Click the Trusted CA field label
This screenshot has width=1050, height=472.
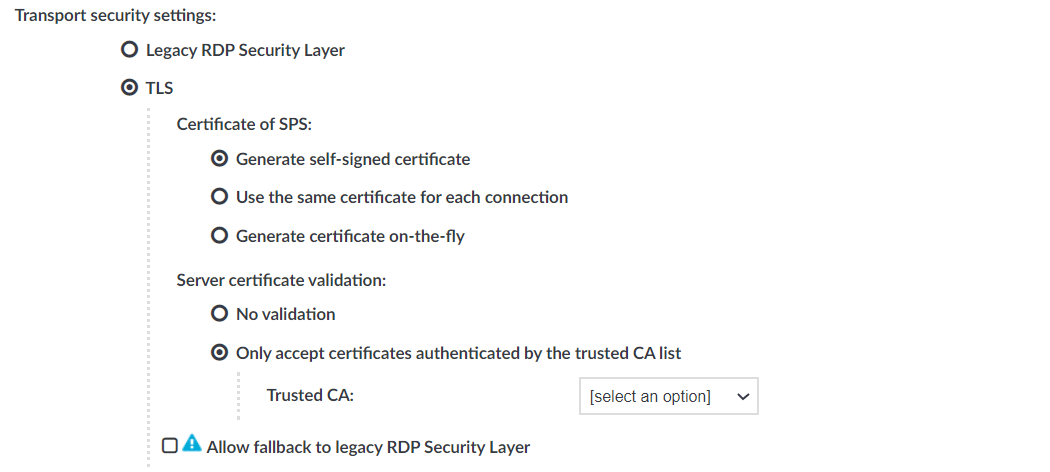point(310,395)
